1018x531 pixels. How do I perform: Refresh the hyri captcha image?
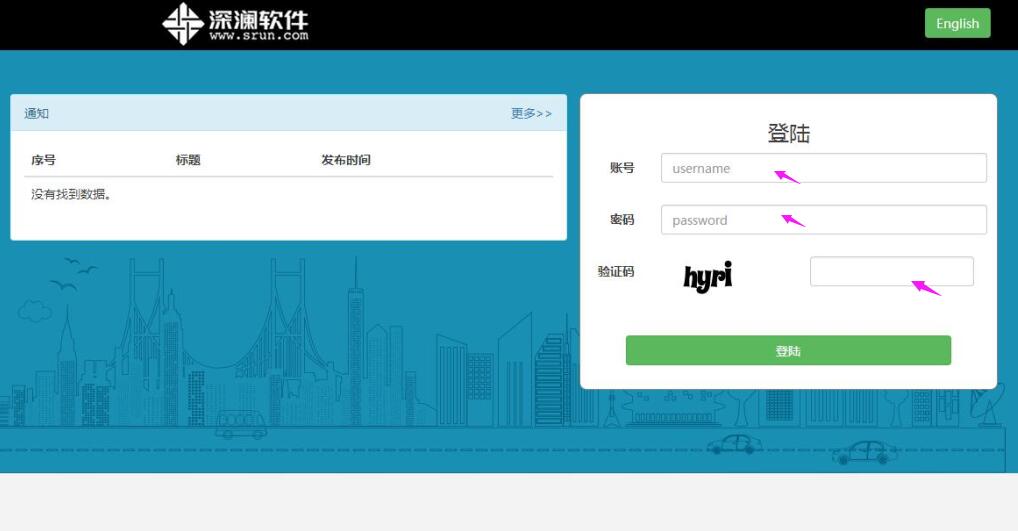[x=708, y=277]
